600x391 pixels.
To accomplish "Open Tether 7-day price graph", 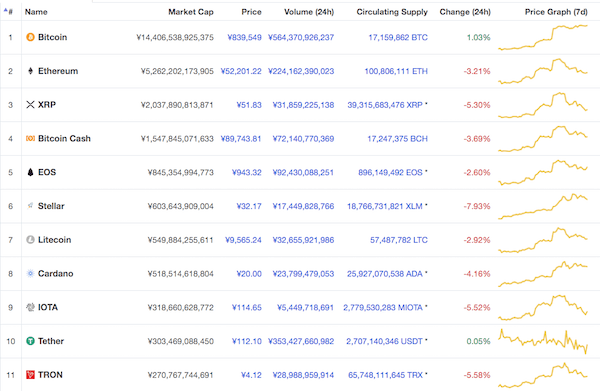I will (x=543, y=341).
